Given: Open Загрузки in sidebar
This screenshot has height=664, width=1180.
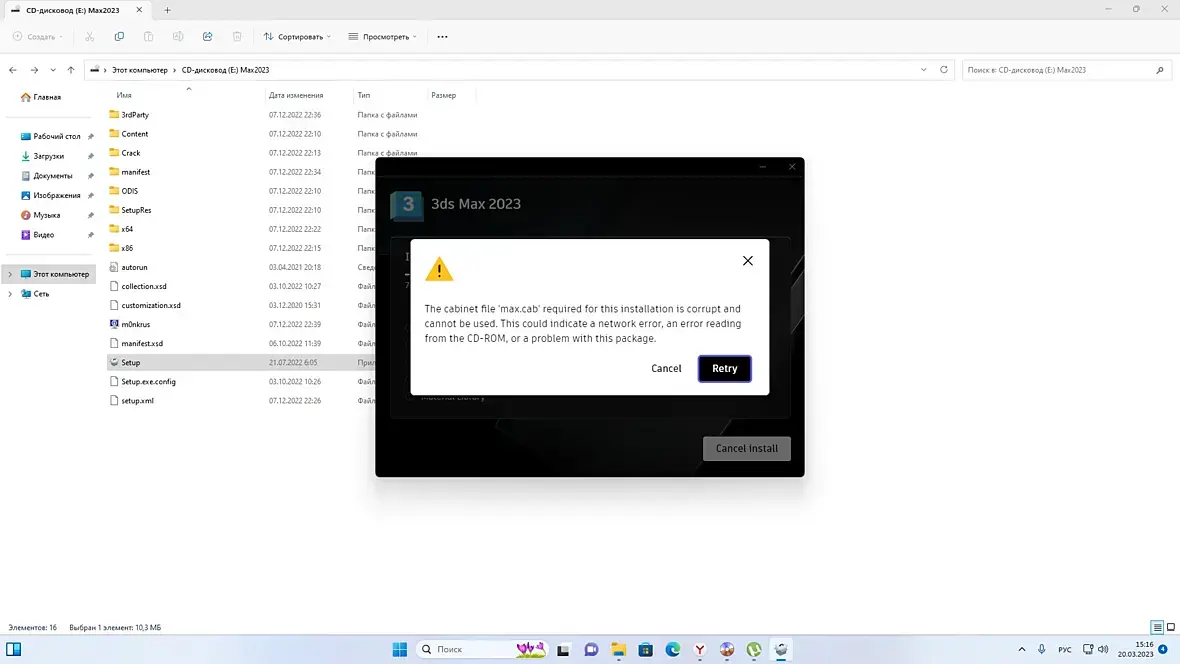Looking at the screenshot, I should [x=43, y=156].
